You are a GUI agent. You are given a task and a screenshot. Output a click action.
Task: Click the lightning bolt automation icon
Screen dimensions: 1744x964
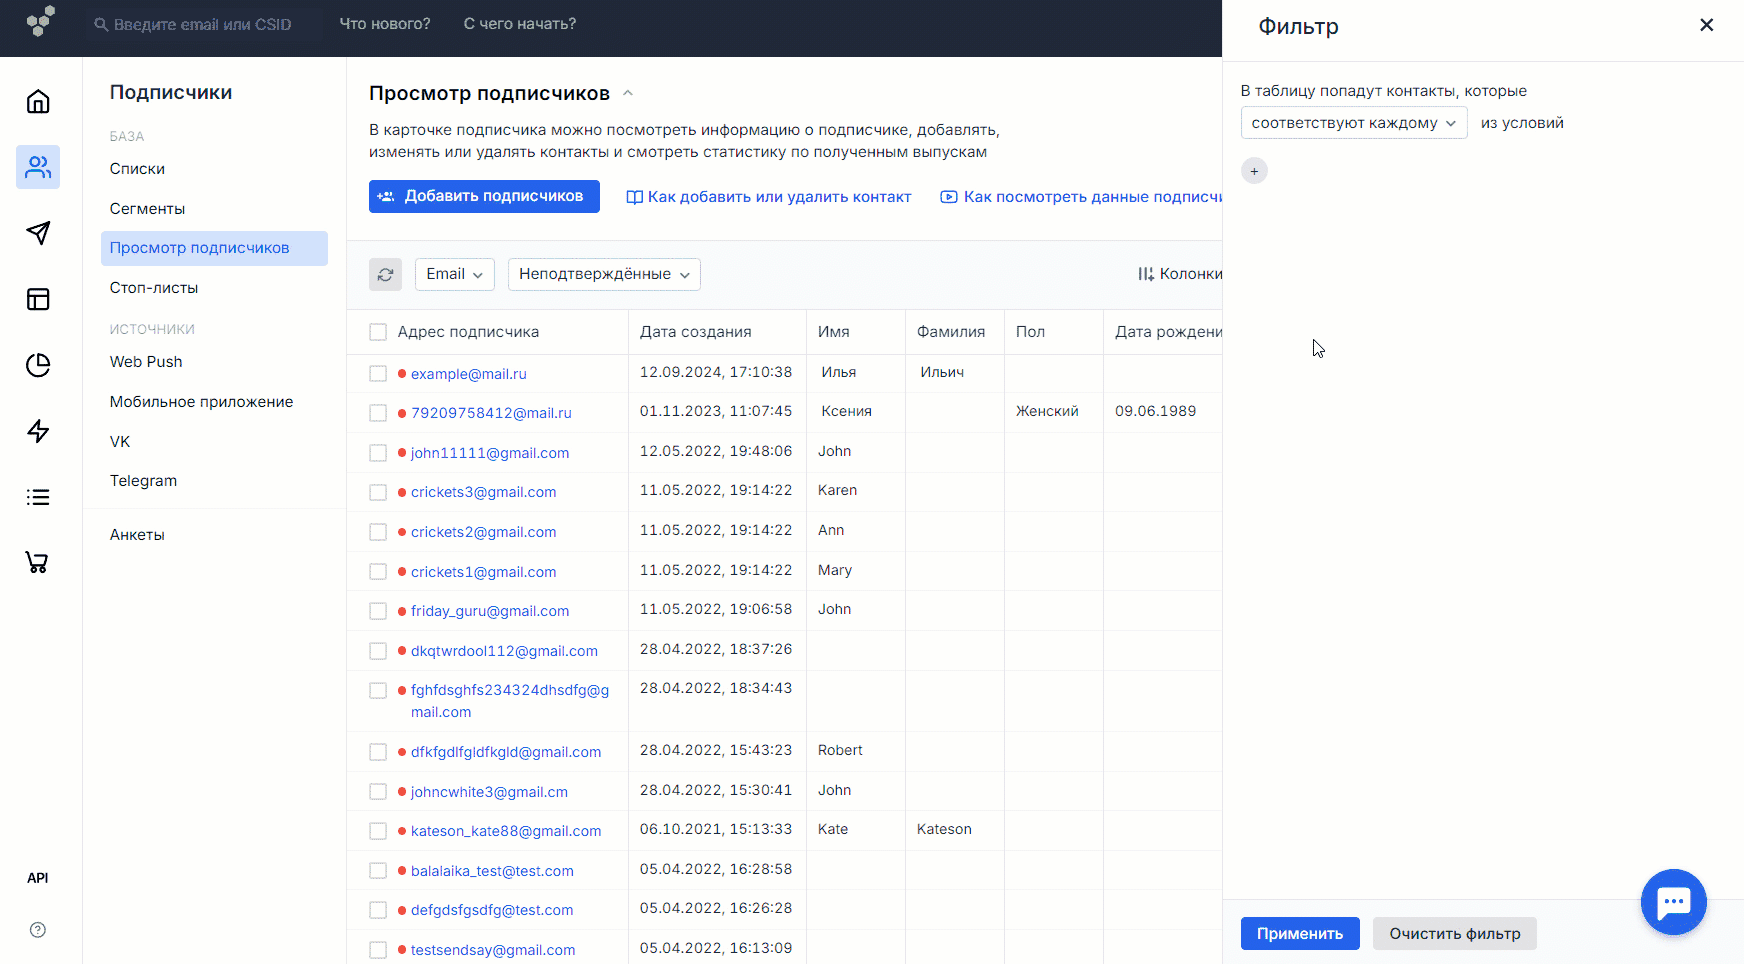(38, 431)
